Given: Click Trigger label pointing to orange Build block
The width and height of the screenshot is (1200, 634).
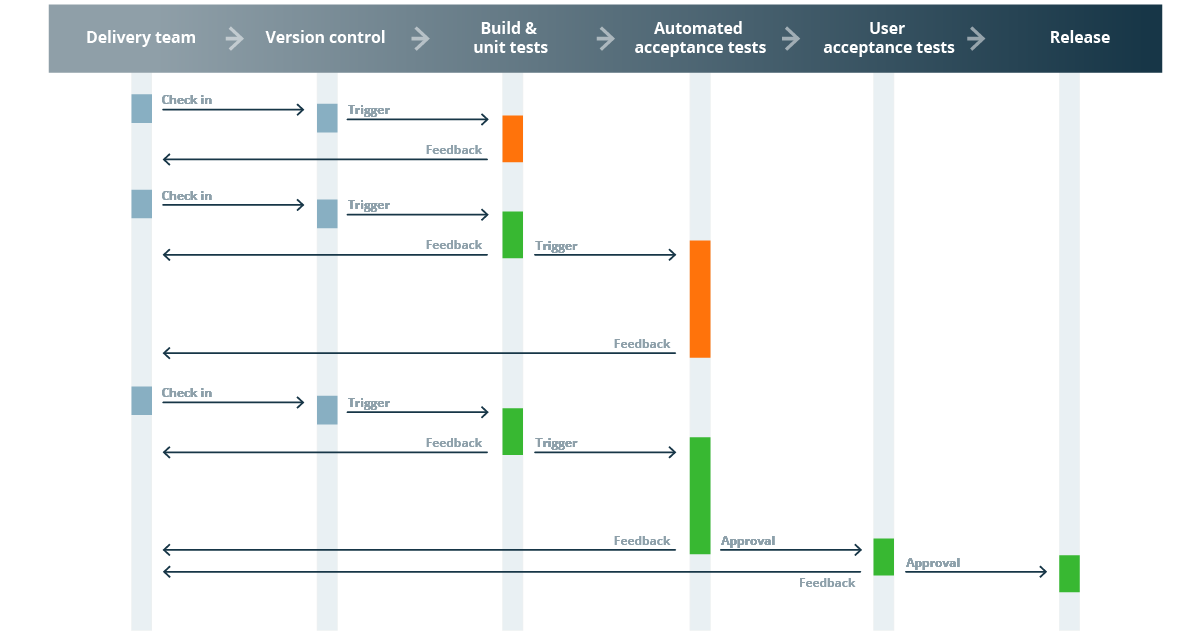Looking at the screenshot, I should [x=369, y=110].
